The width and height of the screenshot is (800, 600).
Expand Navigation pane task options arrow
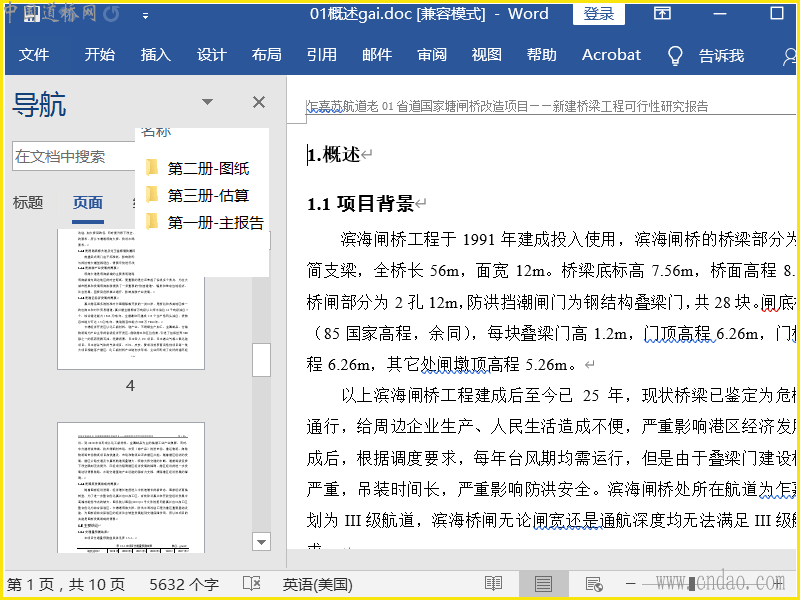coord(207,102)
